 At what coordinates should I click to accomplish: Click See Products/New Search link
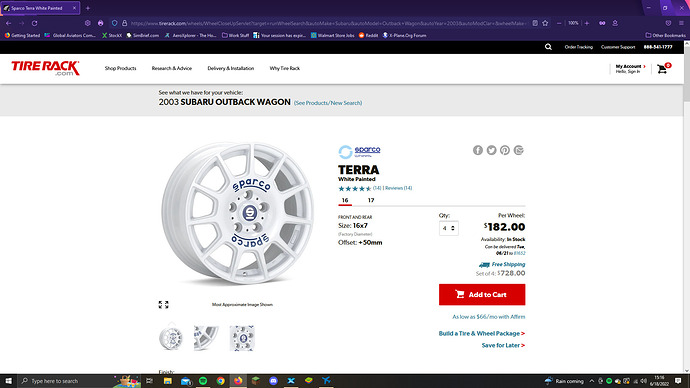coord(328,103)
